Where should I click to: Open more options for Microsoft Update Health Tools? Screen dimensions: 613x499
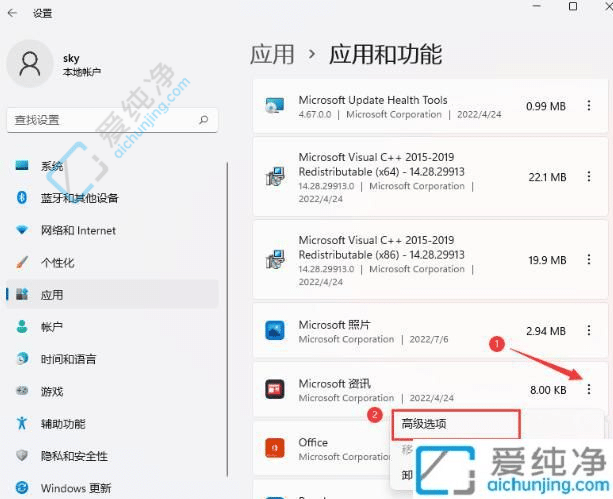589,106
